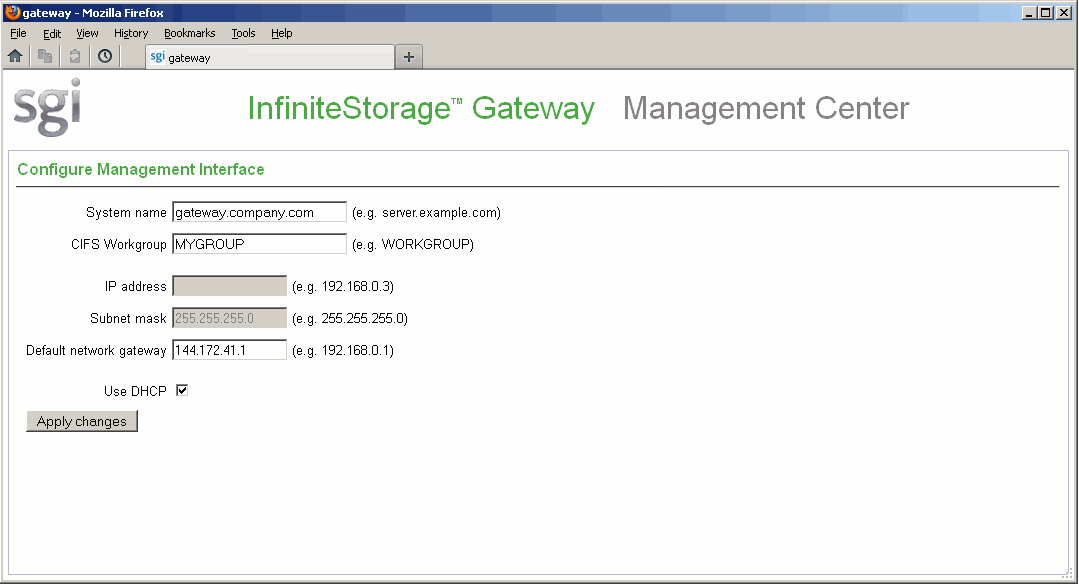Uncheck the Use DHCP checkbox
Viewport: 1079px width, 584px height.
coord(182,391)
